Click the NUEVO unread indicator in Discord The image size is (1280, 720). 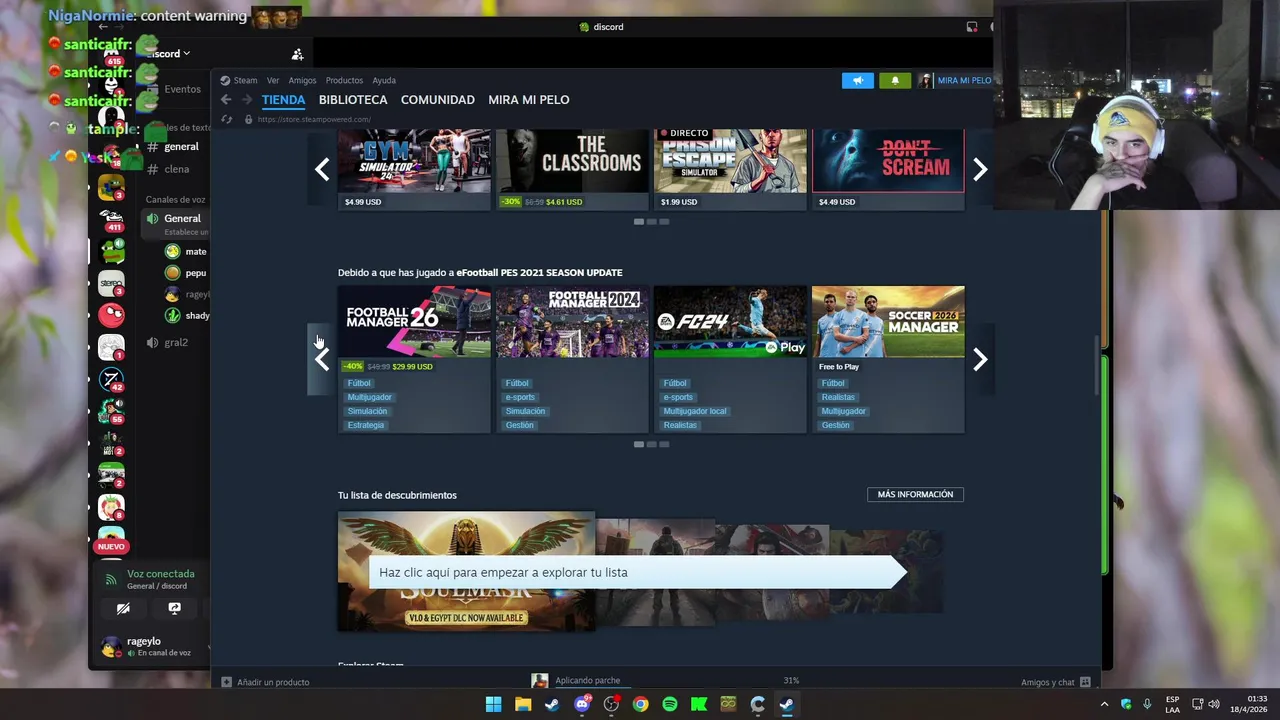coord(111,546)
